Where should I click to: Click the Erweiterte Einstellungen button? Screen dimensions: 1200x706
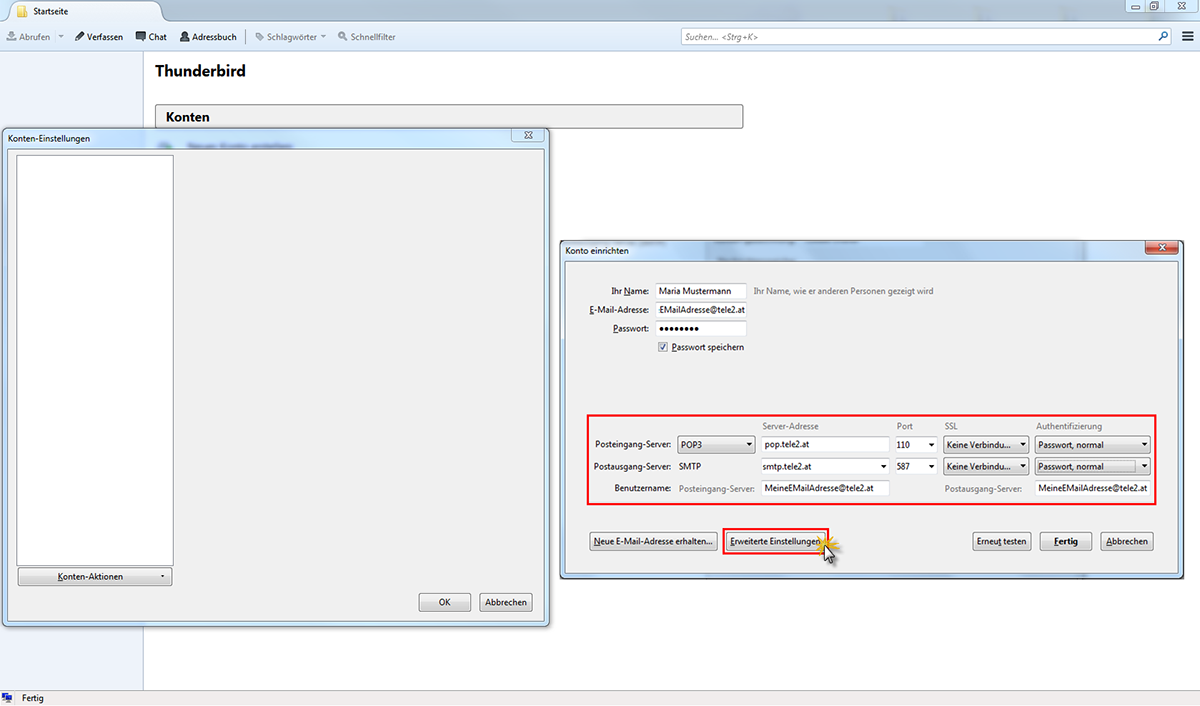775,541
